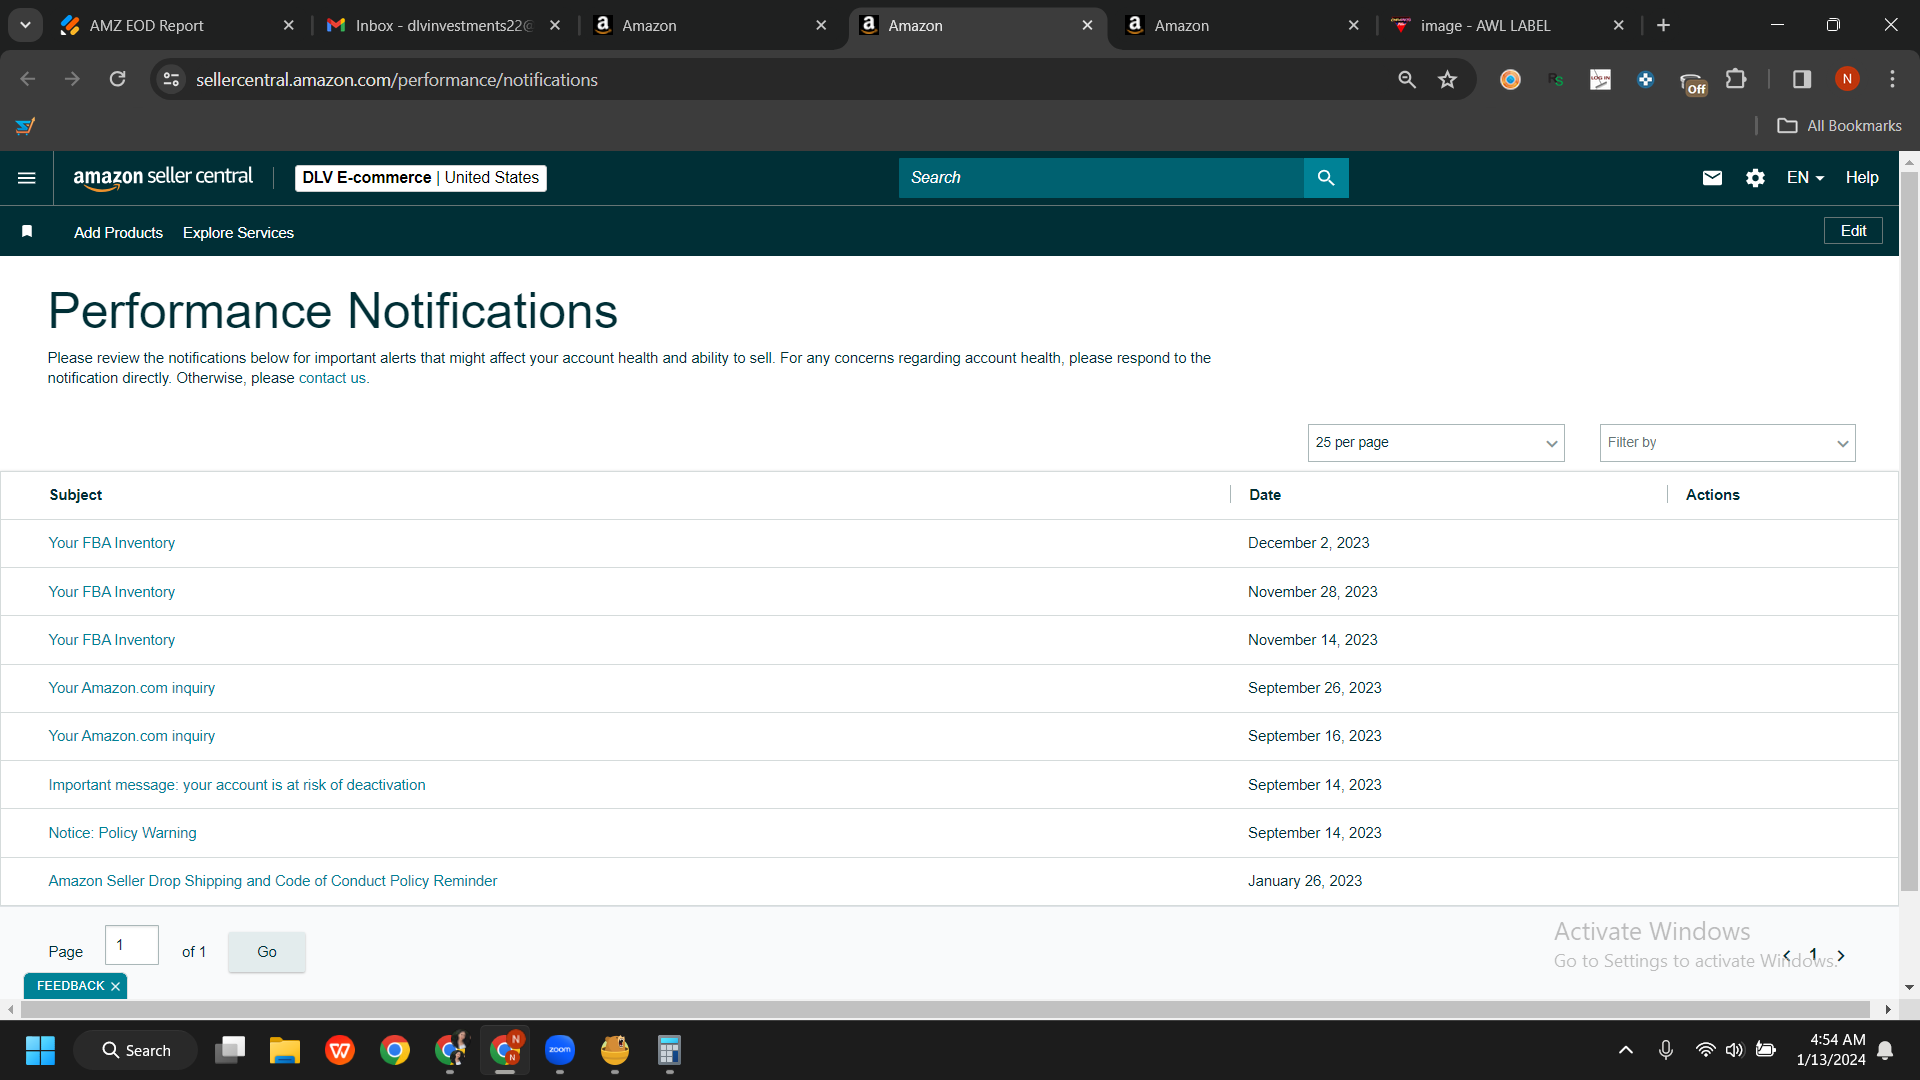Open the November 28, 2023 FBA Inventory notification

(x=112, y=592)
